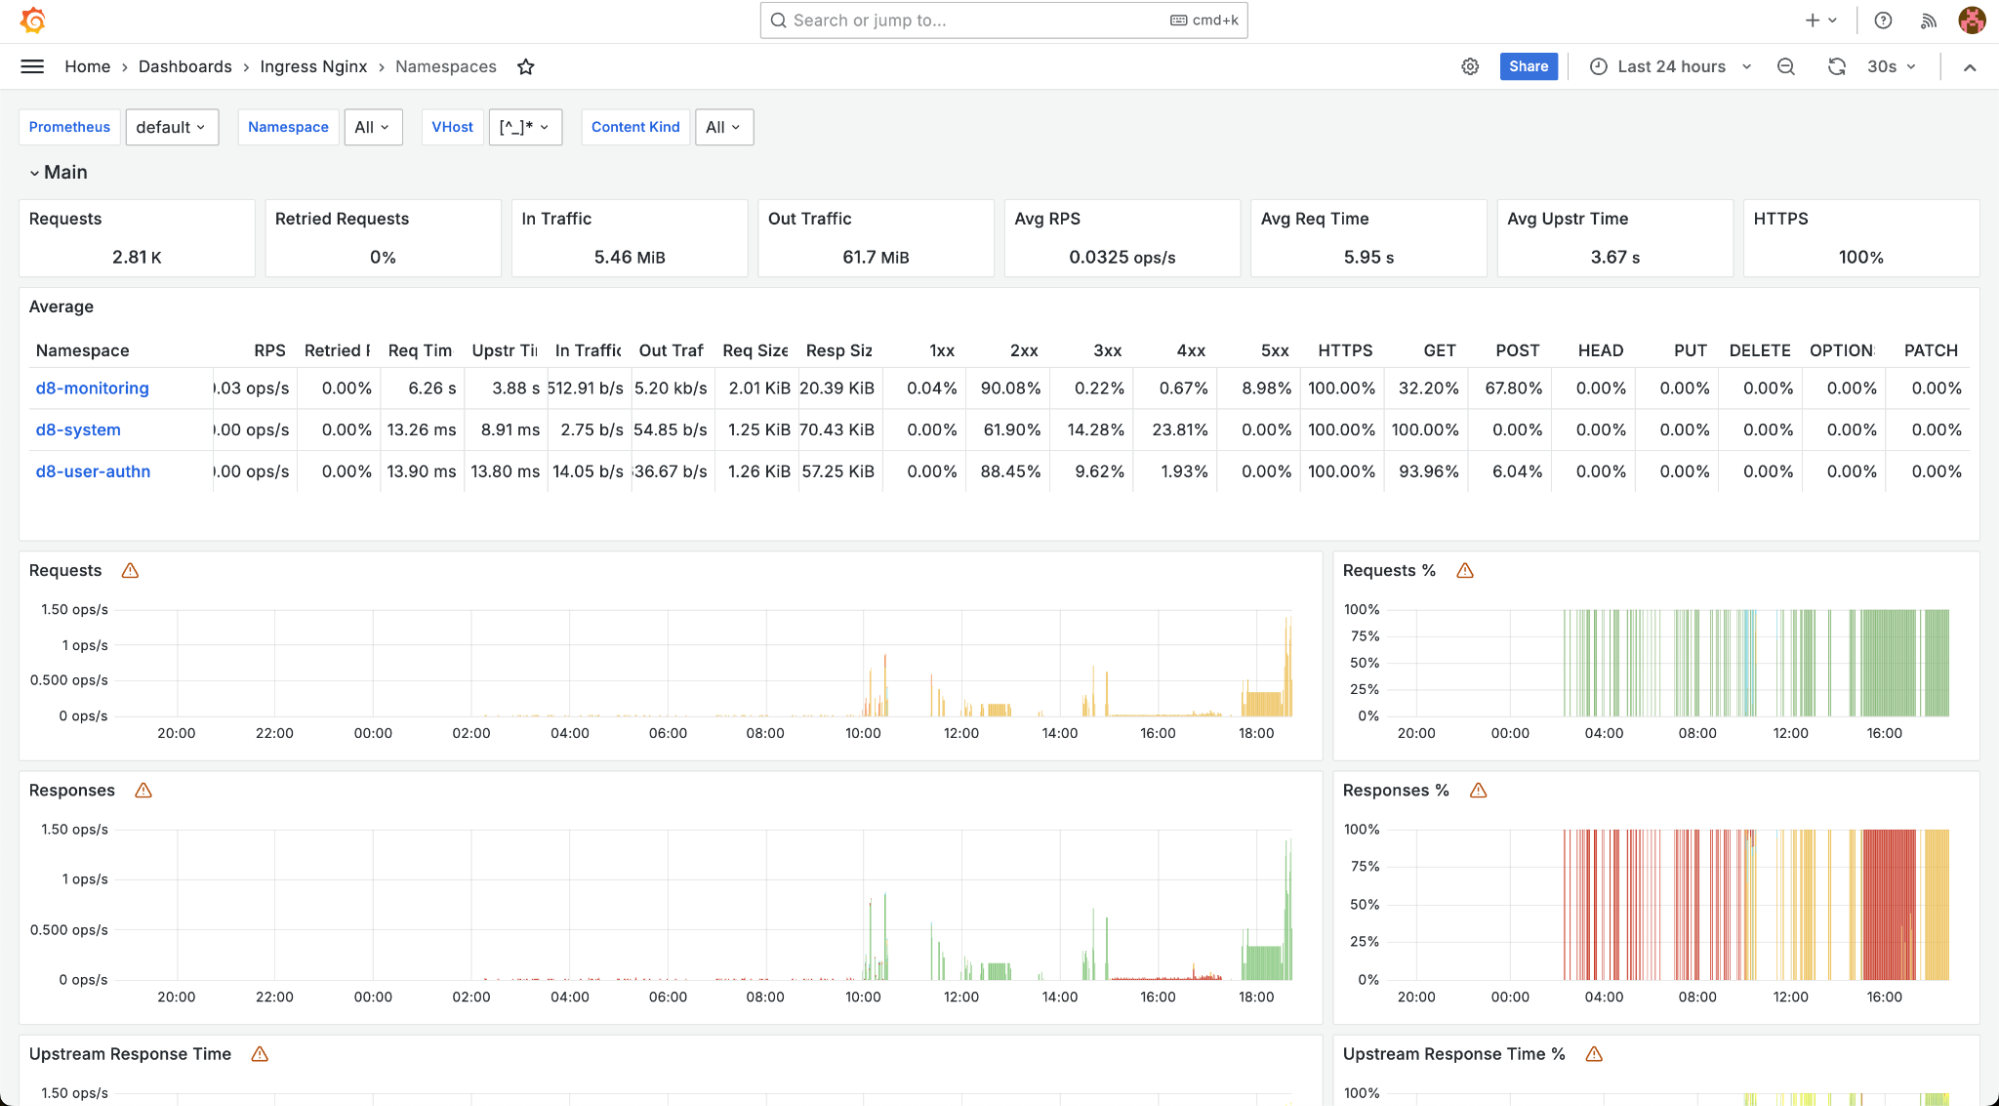Screen dimensions: 1999x1106
Task: Click the warning icon on Requests panel
Action: 130,570
